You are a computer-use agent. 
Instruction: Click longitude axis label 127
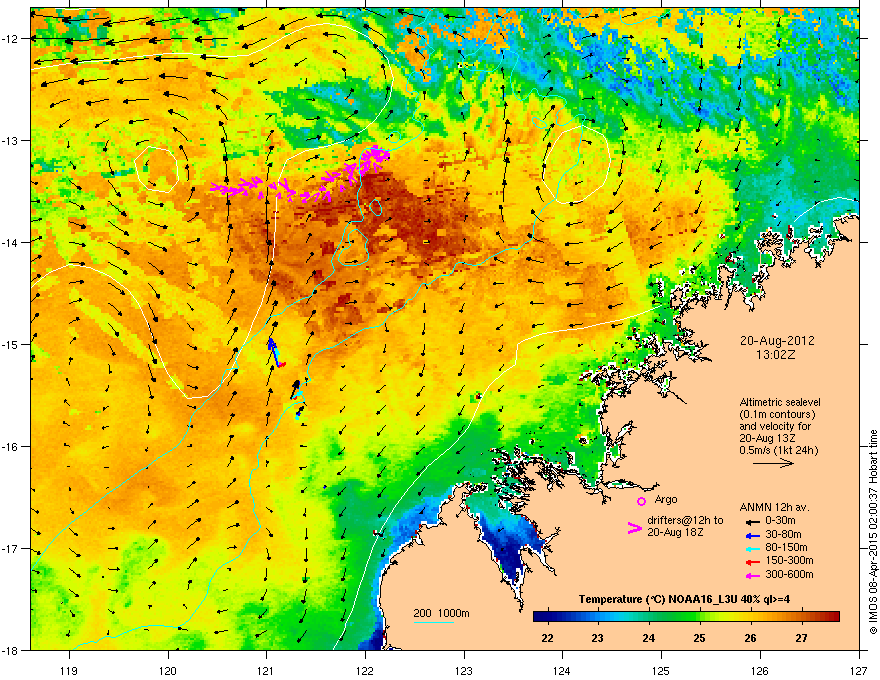tap(859, 670)
